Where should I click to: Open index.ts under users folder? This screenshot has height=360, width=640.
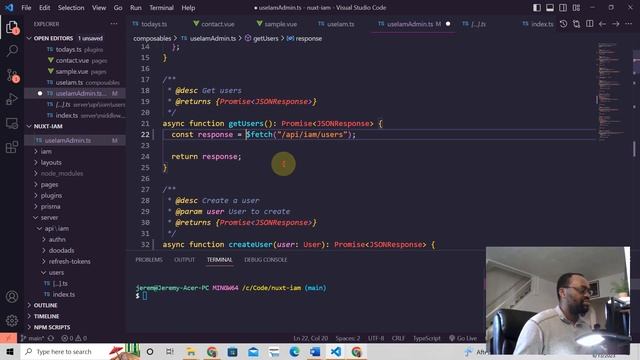point(75,294)
